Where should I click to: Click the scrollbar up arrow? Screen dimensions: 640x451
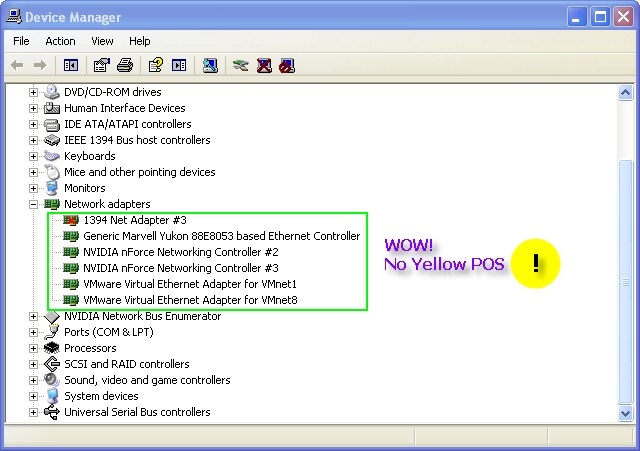tap(625, 93)
